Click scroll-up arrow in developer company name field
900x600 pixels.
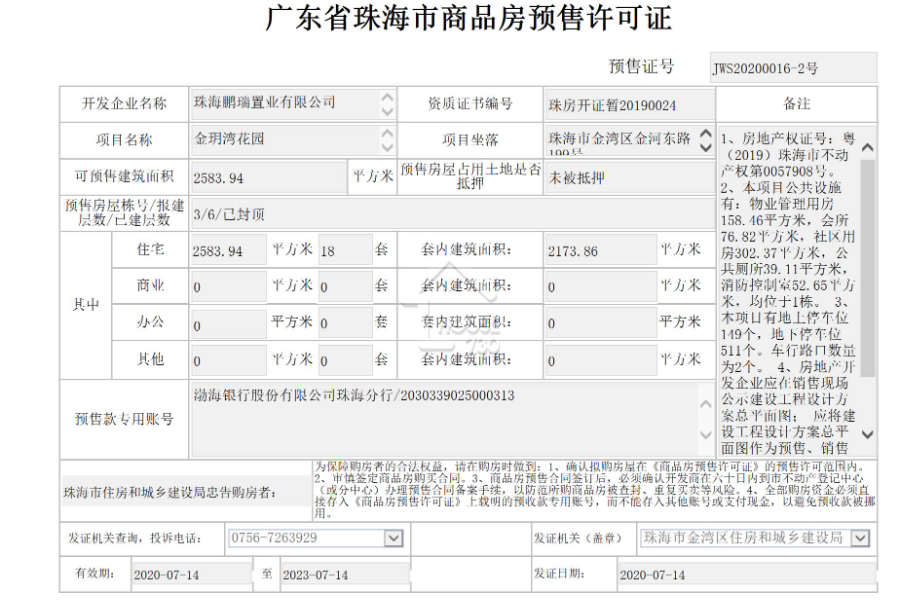[x=387, y=98]
